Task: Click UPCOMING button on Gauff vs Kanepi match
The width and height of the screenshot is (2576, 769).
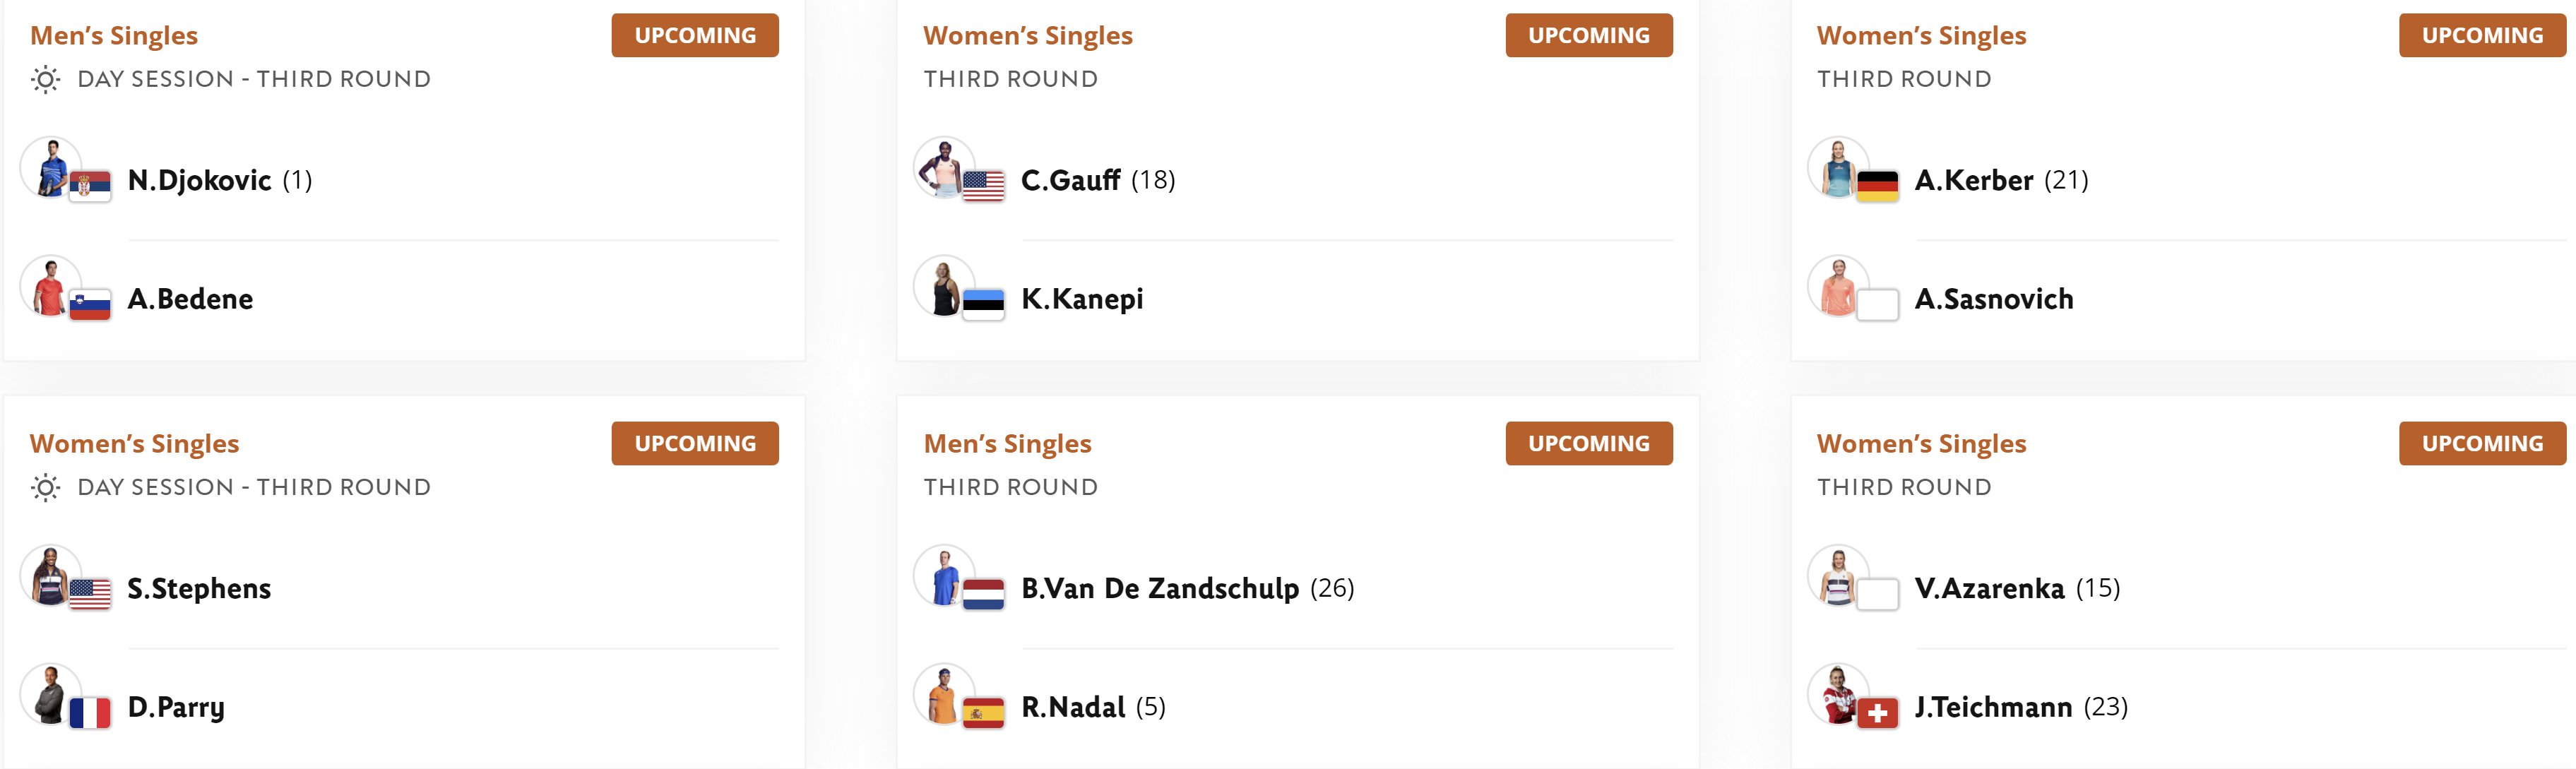Action: 1589,35
